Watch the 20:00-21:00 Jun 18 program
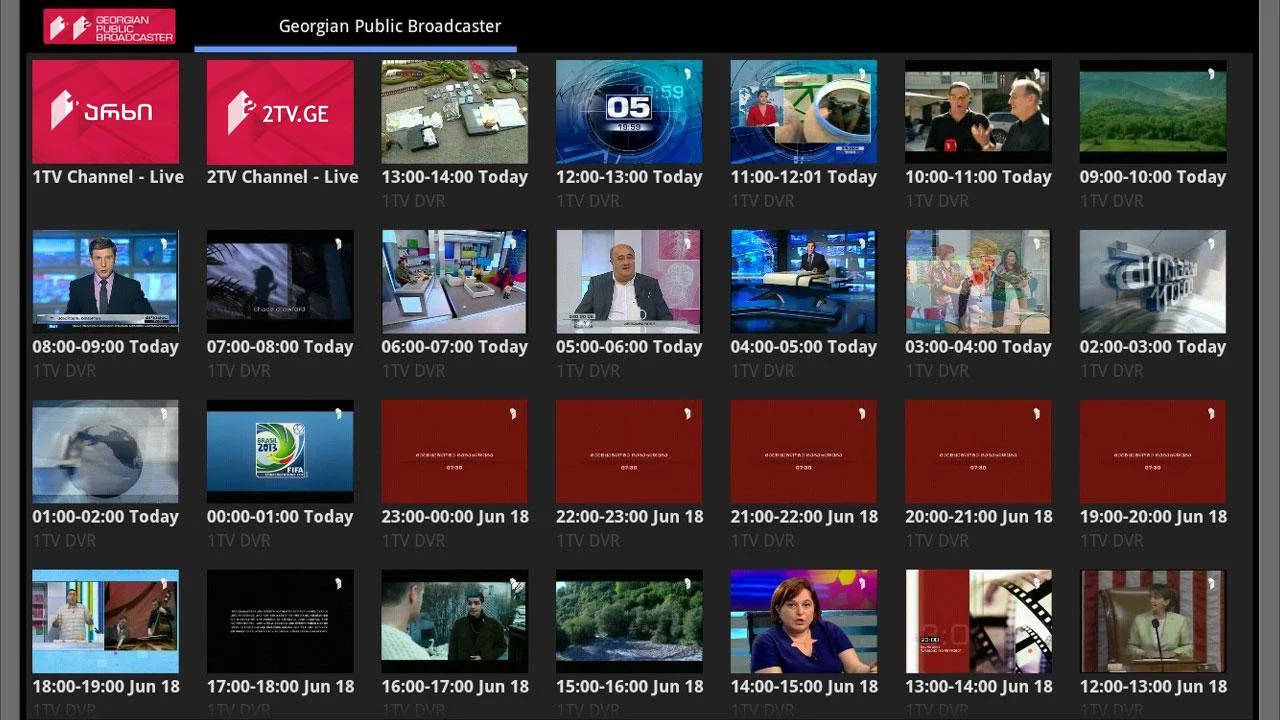1280x720 pixels. [x=978, y=451]
